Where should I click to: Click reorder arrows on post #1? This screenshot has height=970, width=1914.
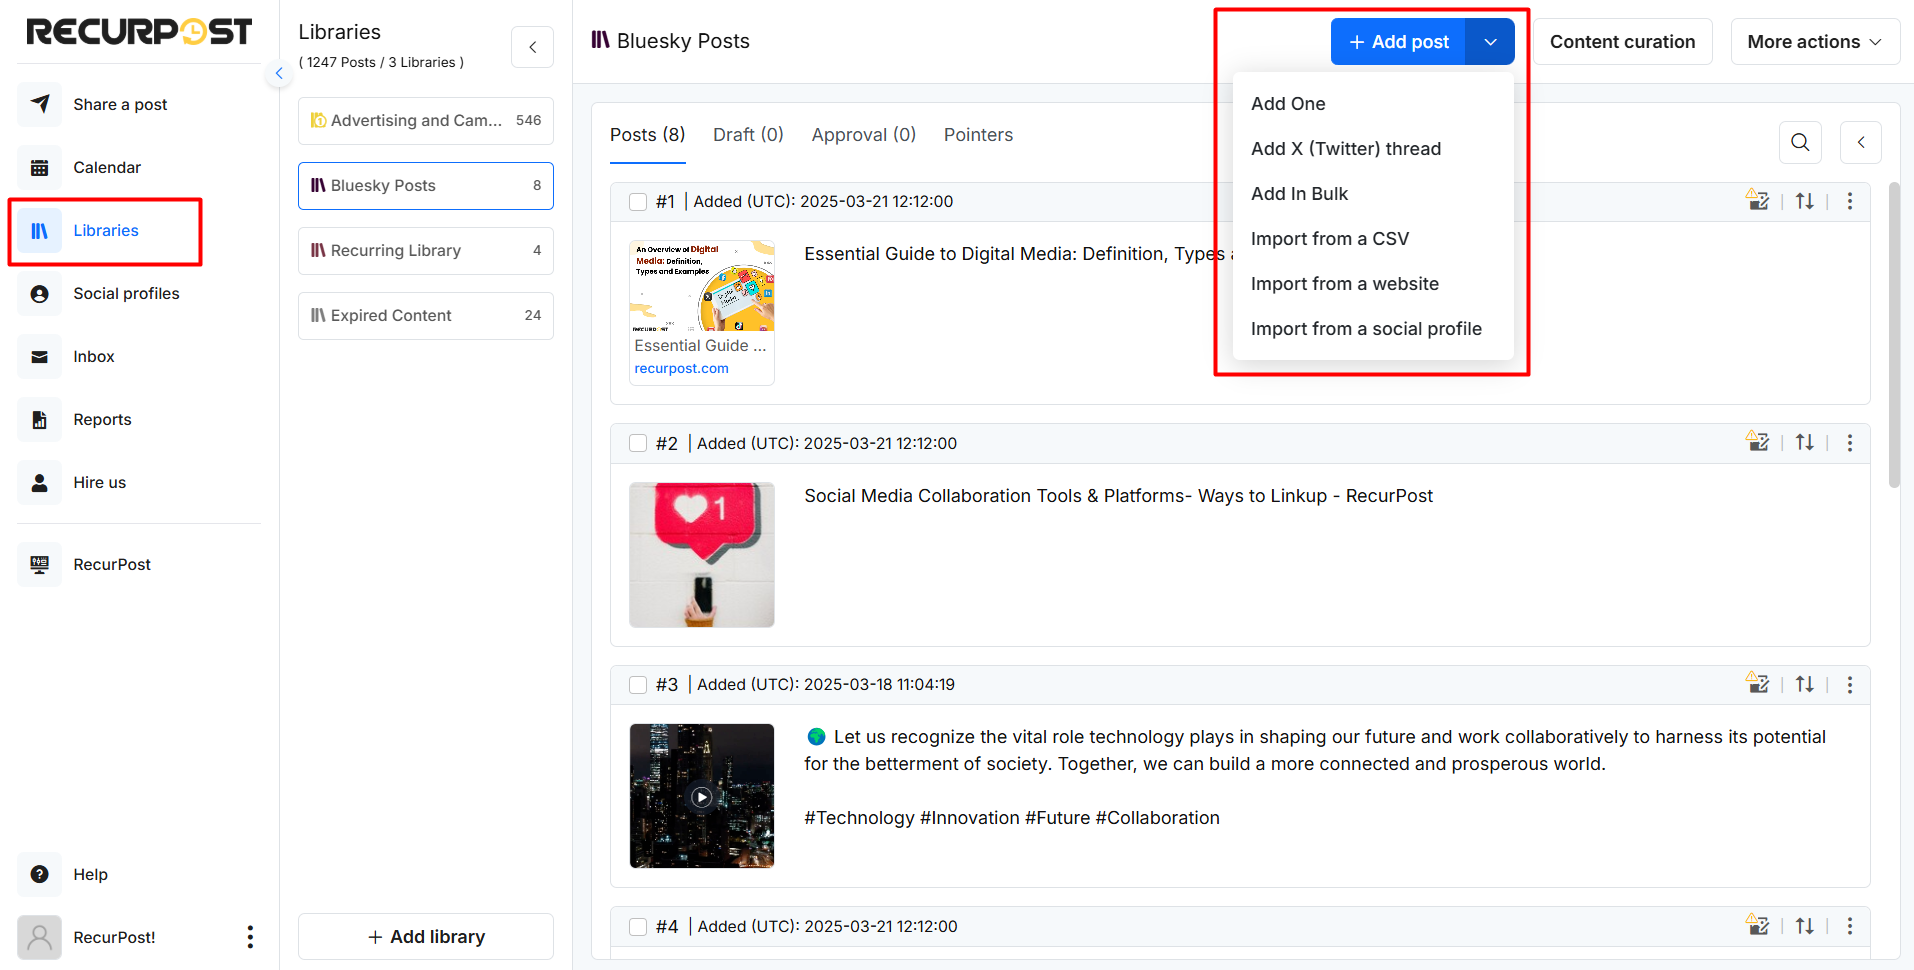(1804, 201)
